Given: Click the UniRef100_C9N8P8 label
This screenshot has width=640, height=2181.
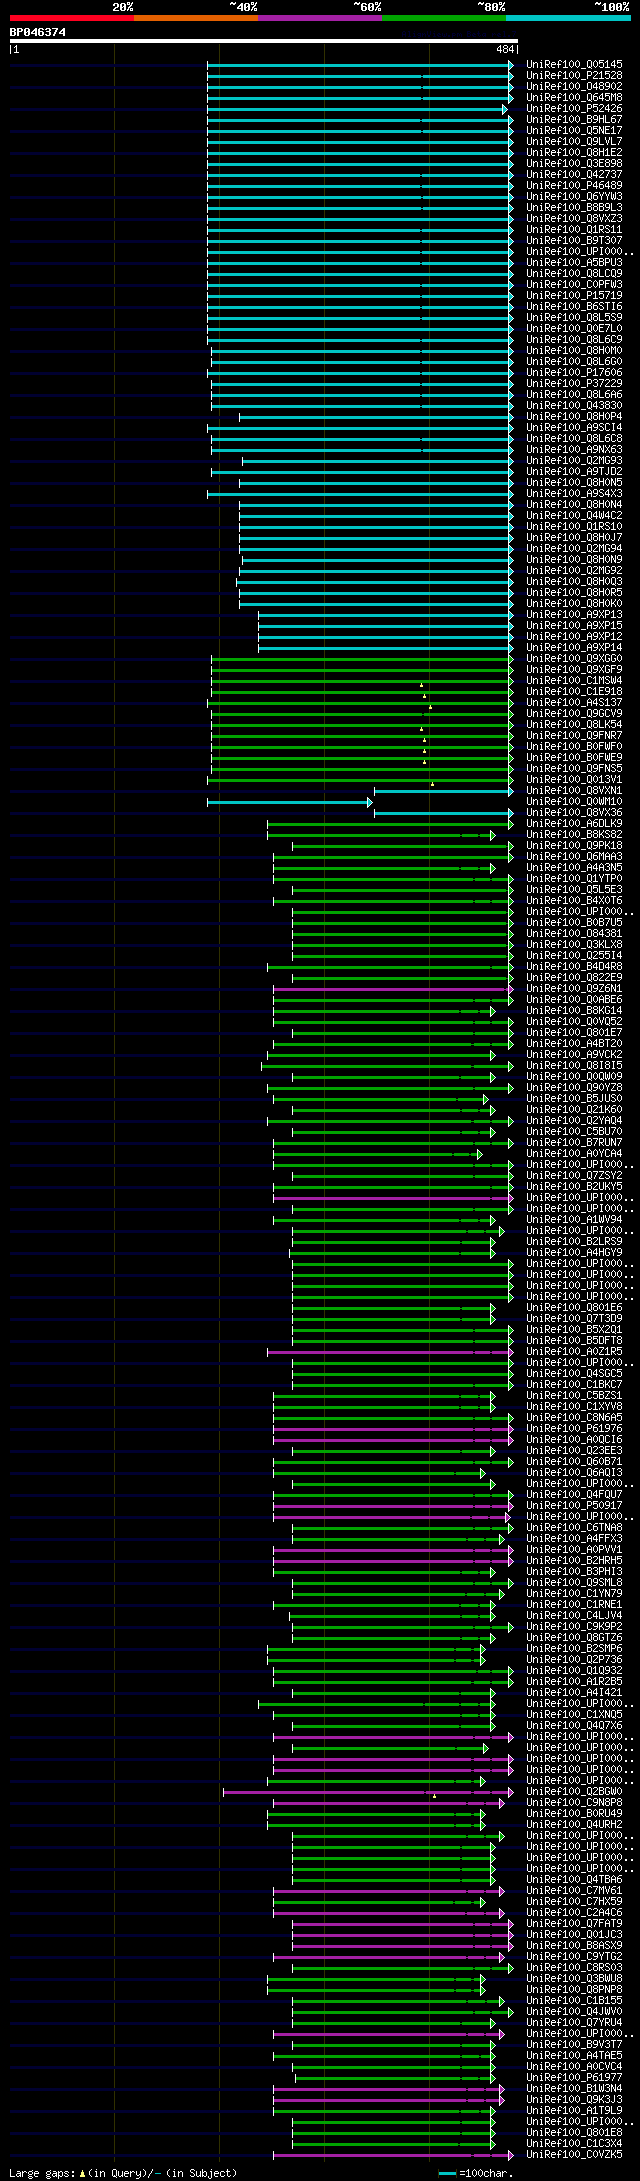Looking at the screenshot, I should pyautogui.click(x=574, y=1803).
